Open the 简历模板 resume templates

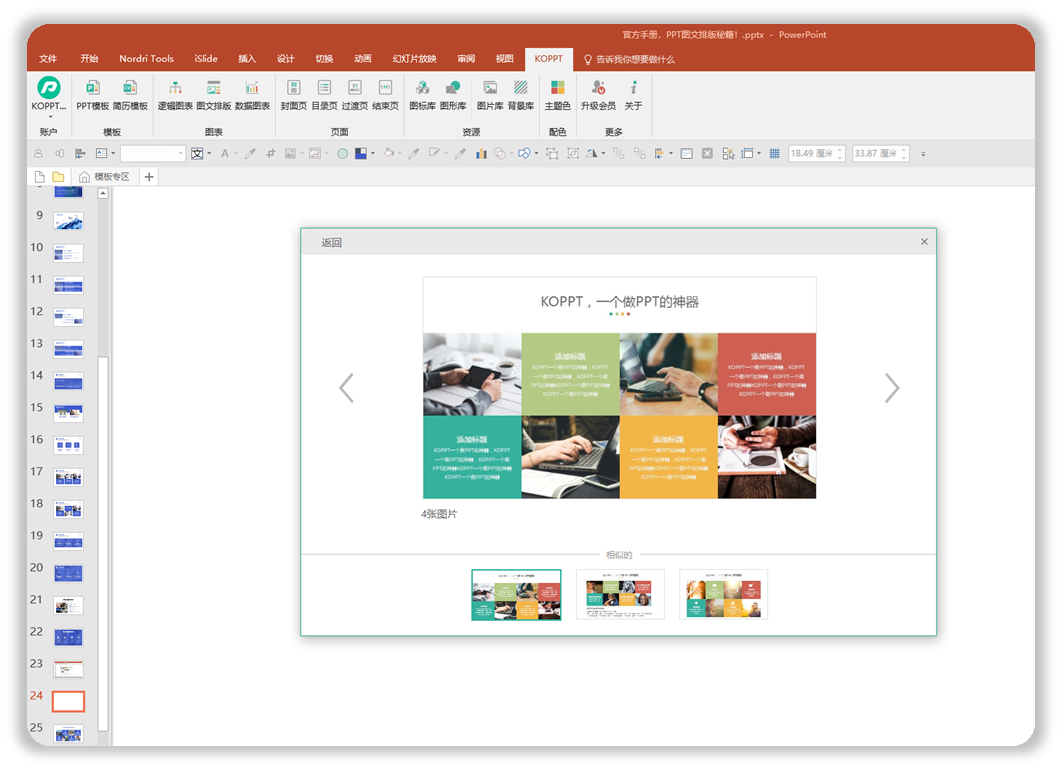tap(130, 95)
